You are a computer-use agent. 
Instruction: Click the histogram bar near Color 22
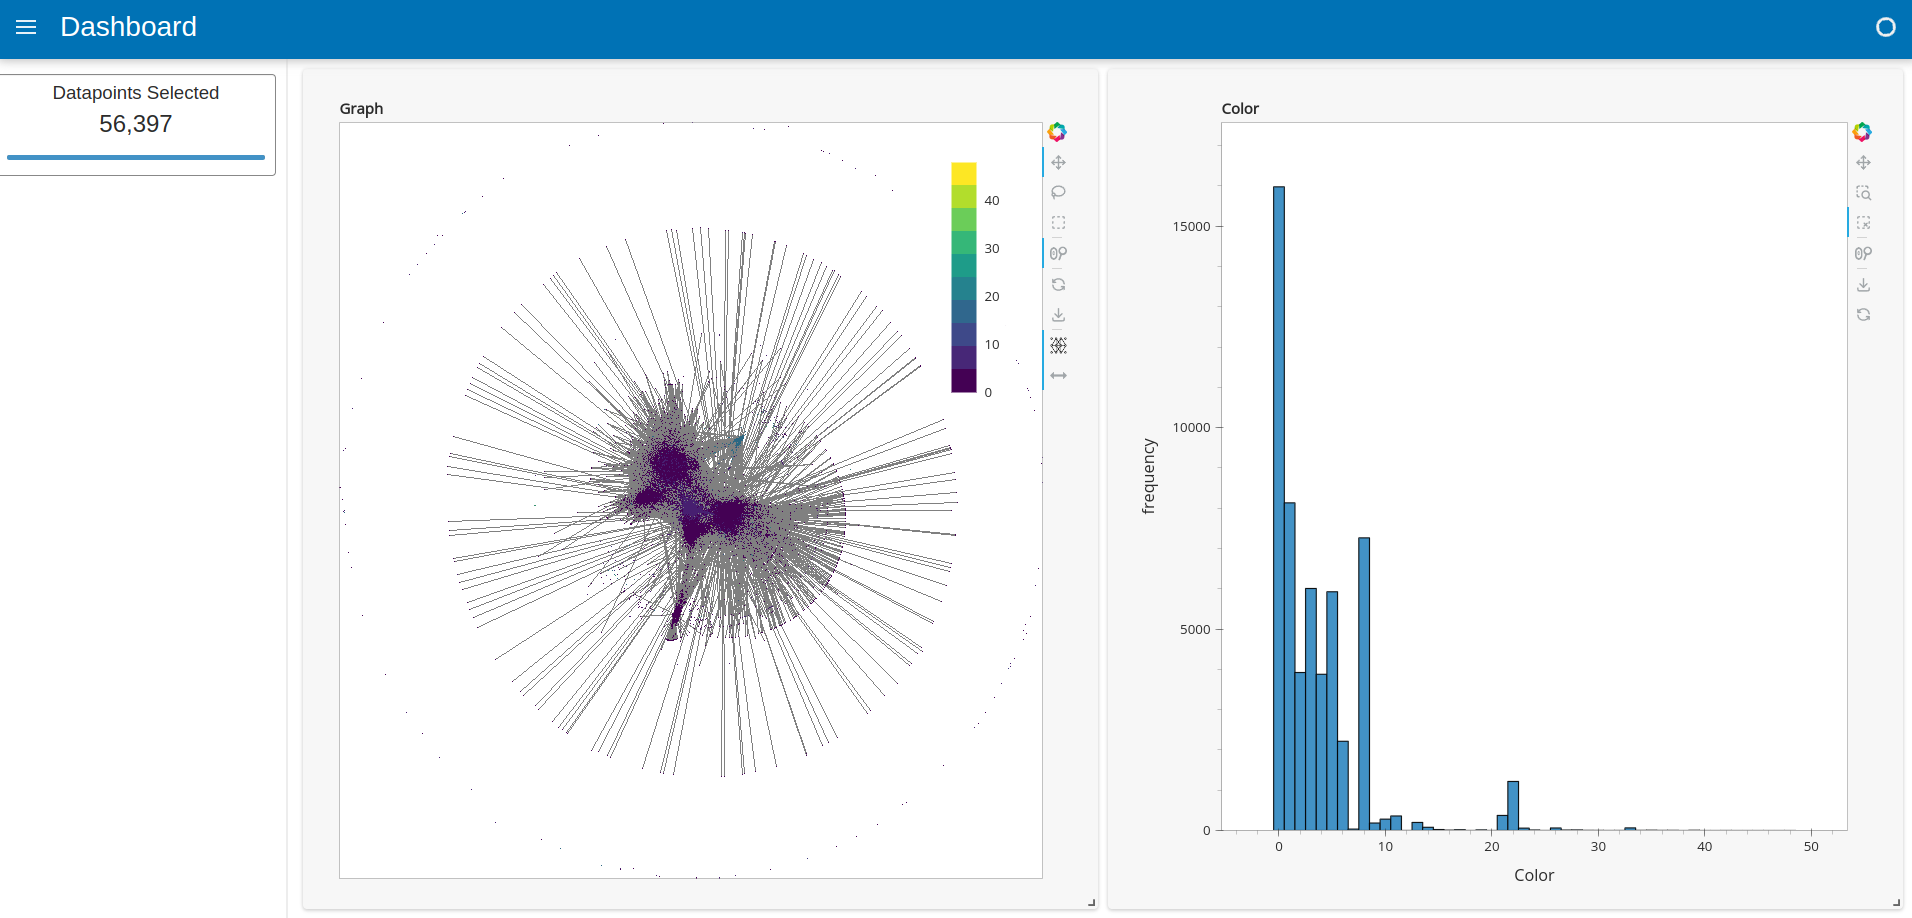1513,806
